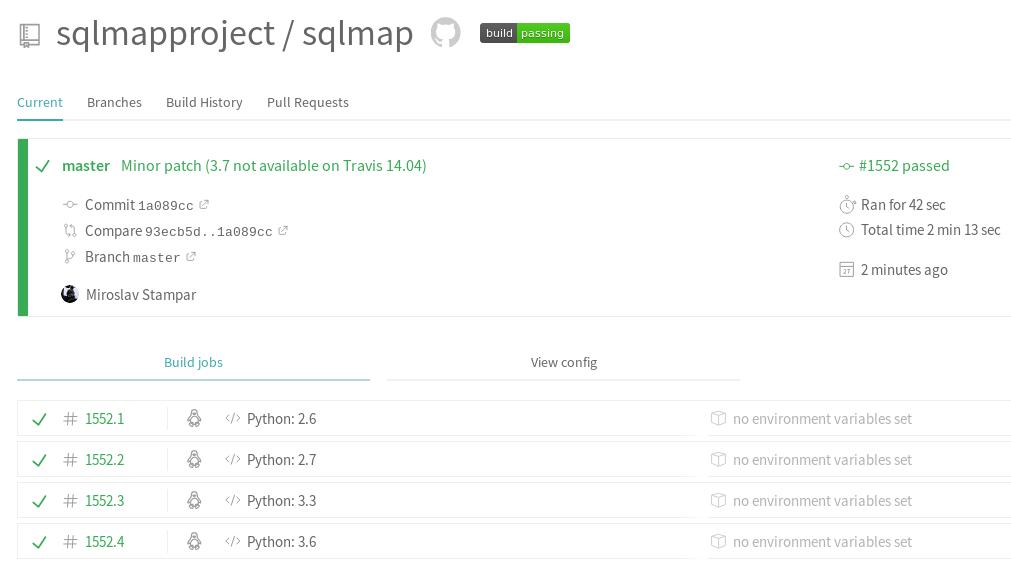Click the GitHub octocat icon

click(x=445, y=33)
